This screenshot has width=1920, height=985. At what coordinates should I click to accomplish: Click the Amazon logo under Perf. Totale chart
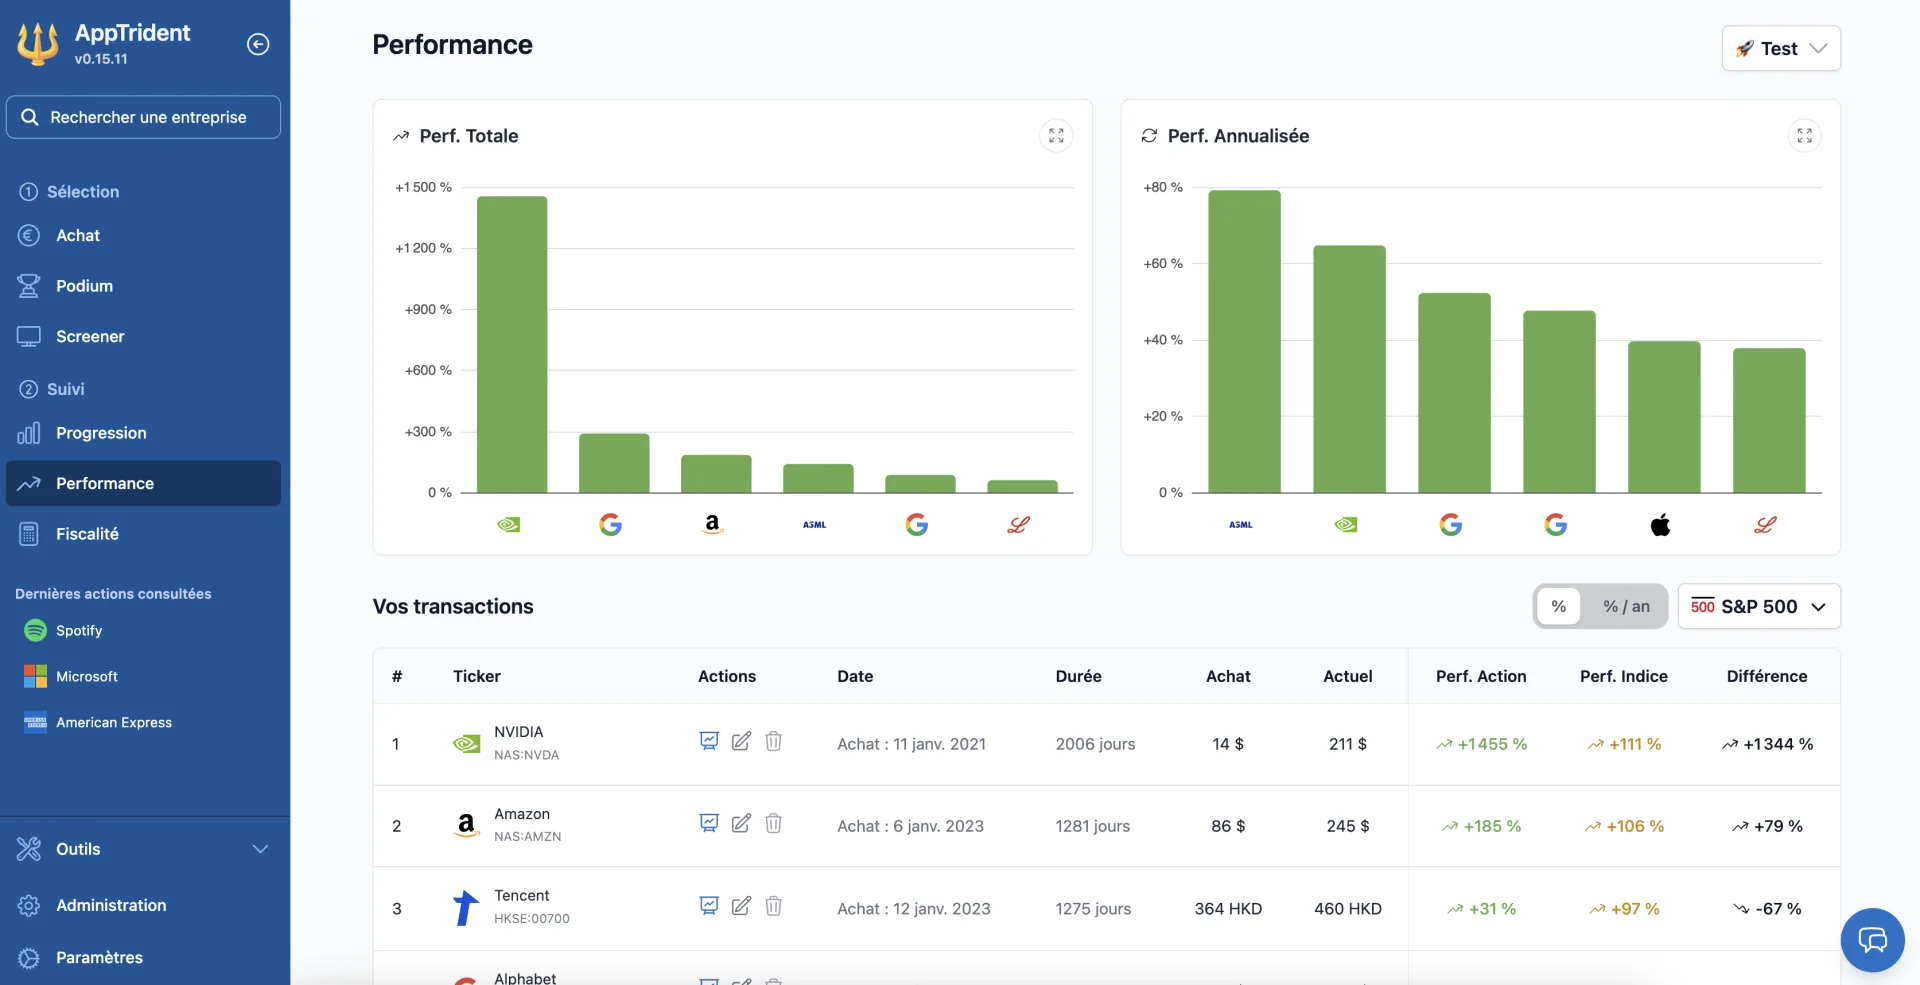[712, 524]
